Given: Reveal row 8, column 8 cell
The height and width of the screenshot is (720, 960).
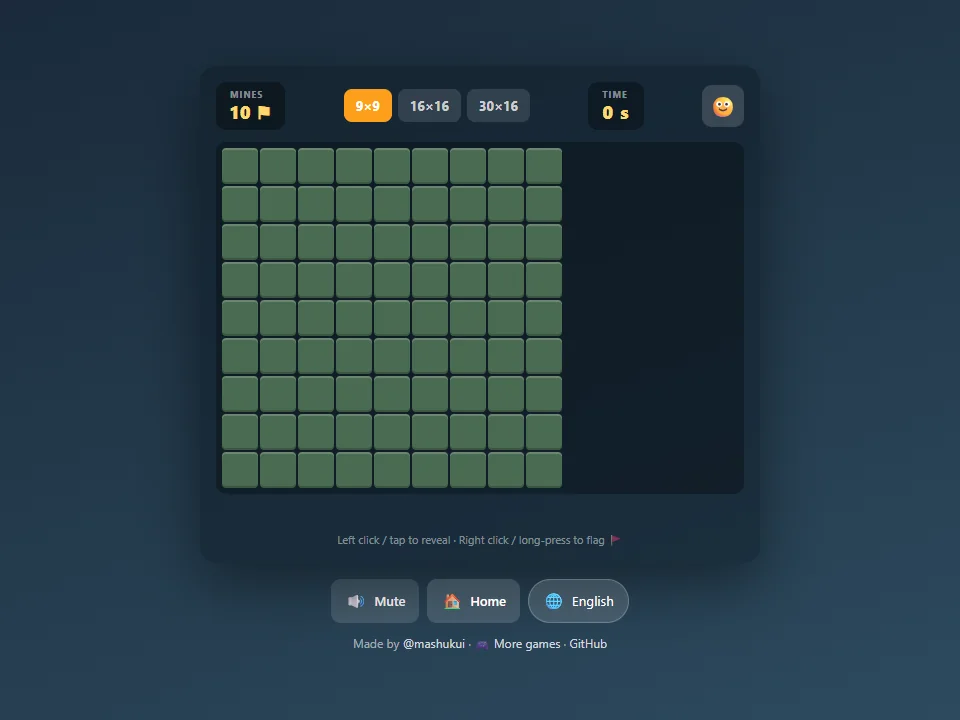Looking at the screenshot, I should pos(506,432).
